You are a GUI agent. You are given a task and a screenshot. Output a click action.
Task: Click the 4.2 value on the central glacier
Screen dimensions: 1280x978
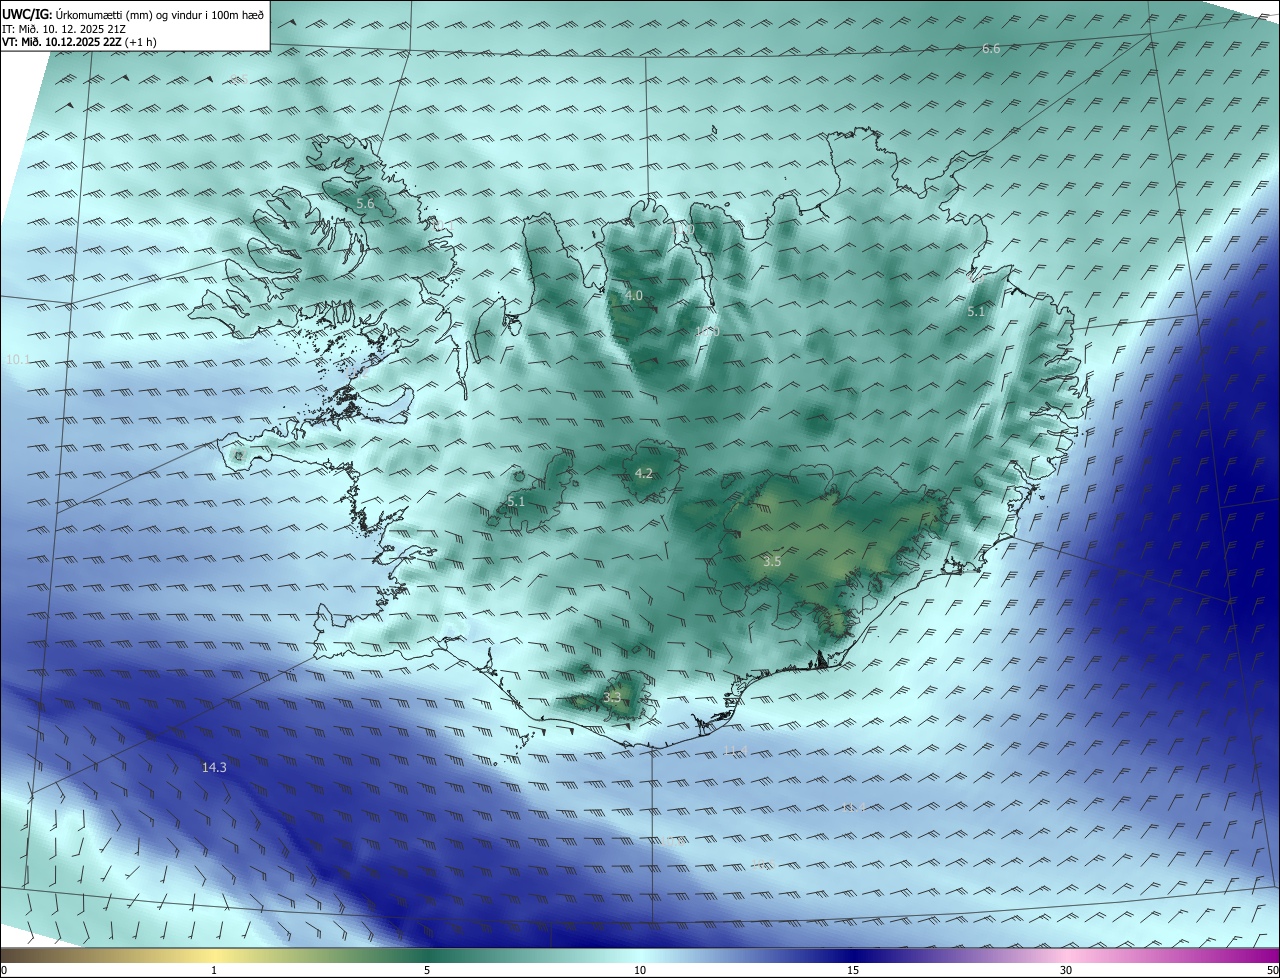point(644,474)
